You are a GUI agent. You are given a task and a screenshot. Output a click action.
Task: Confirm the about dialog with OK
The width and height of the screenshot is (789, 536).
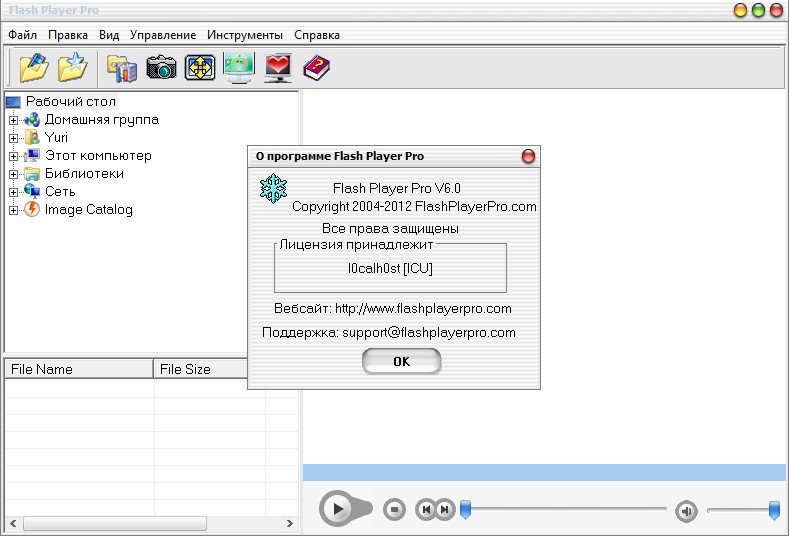point(402,361)
